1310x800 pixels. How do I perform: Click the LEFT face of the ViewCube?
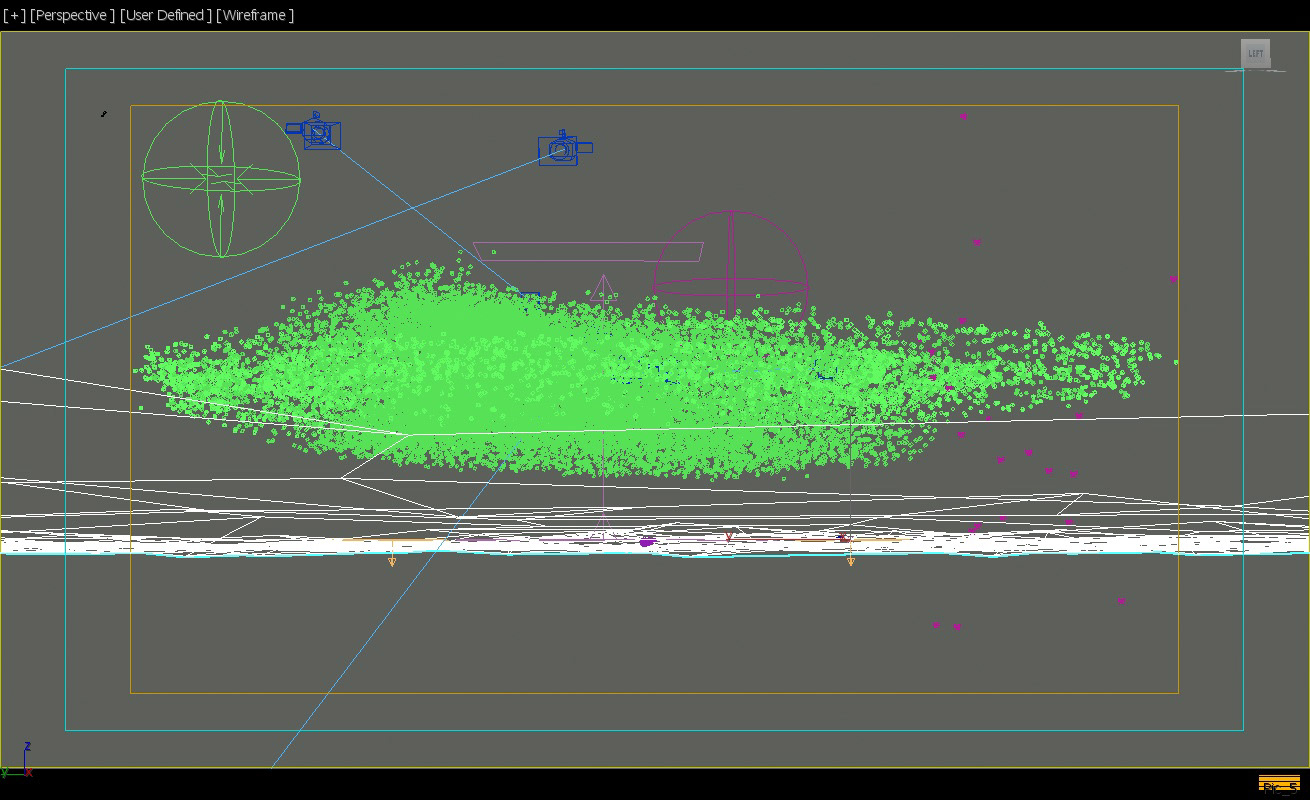(1255, 53)
